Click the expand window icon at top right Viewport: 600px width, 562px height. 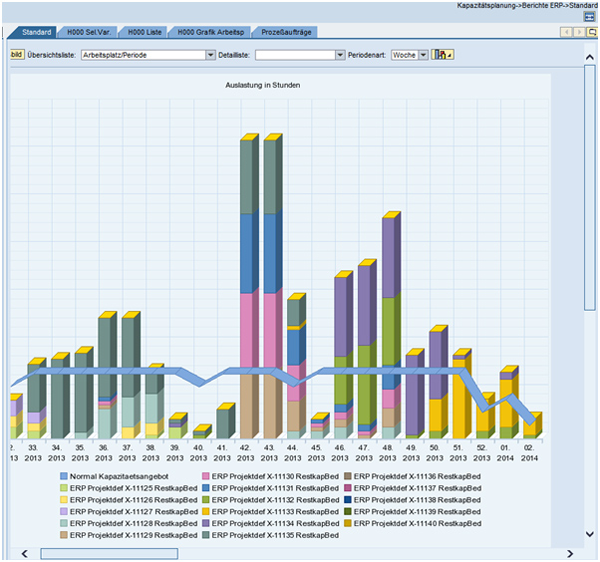point(589,17)
